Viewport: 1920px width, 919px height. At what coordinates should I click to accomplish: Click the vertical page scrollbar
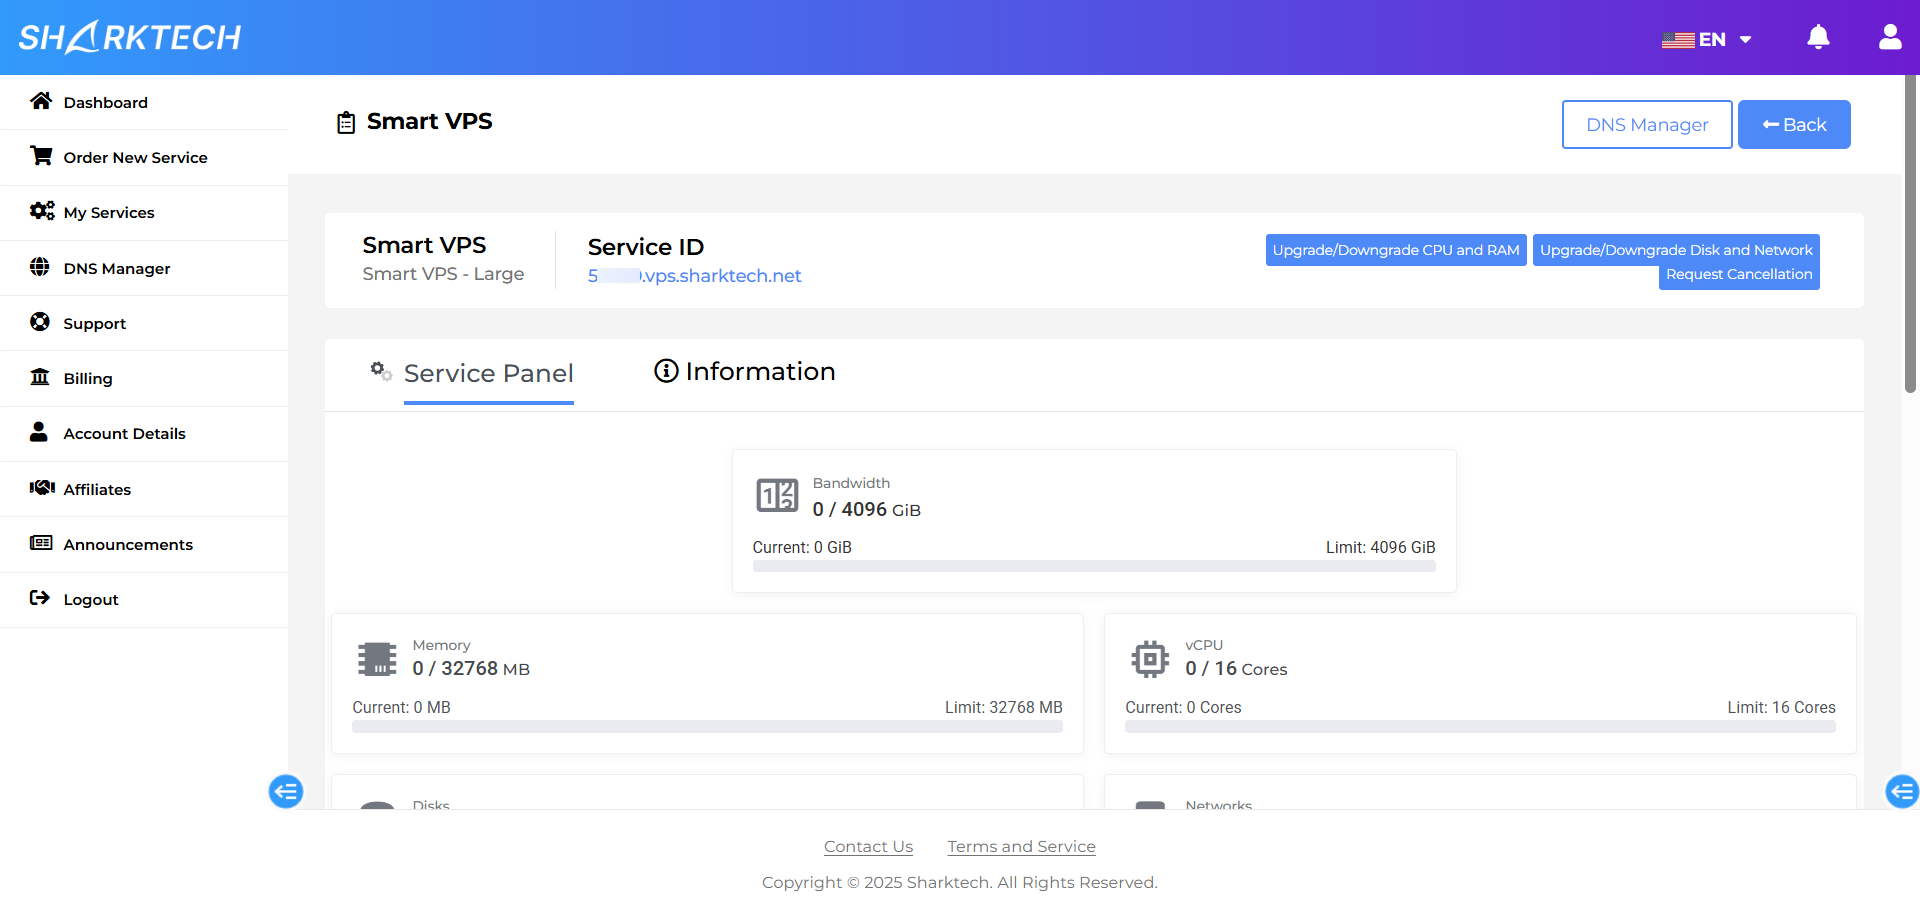click(1910, 235)
